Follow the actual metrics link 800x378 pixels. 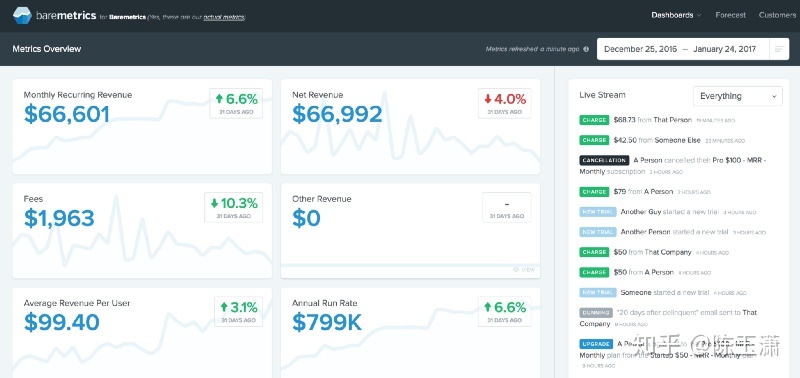[x=223, y=17]
